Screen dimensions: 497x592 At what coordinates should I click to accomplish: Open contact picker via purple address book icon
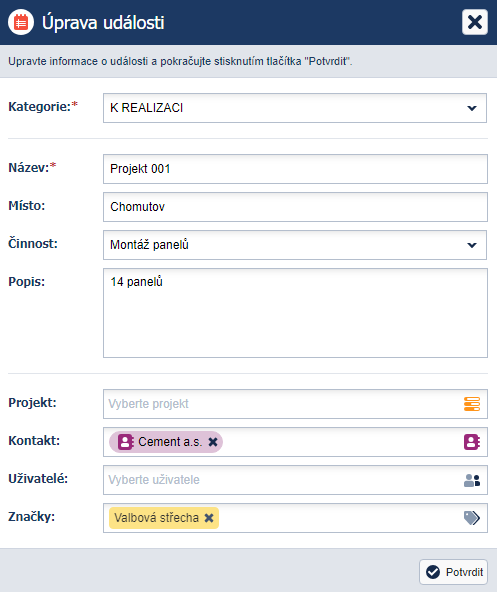472,442
